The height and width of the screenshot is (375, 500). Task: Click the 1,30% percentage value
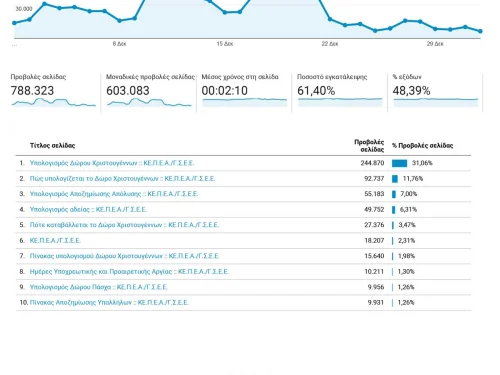pos(406,272)
